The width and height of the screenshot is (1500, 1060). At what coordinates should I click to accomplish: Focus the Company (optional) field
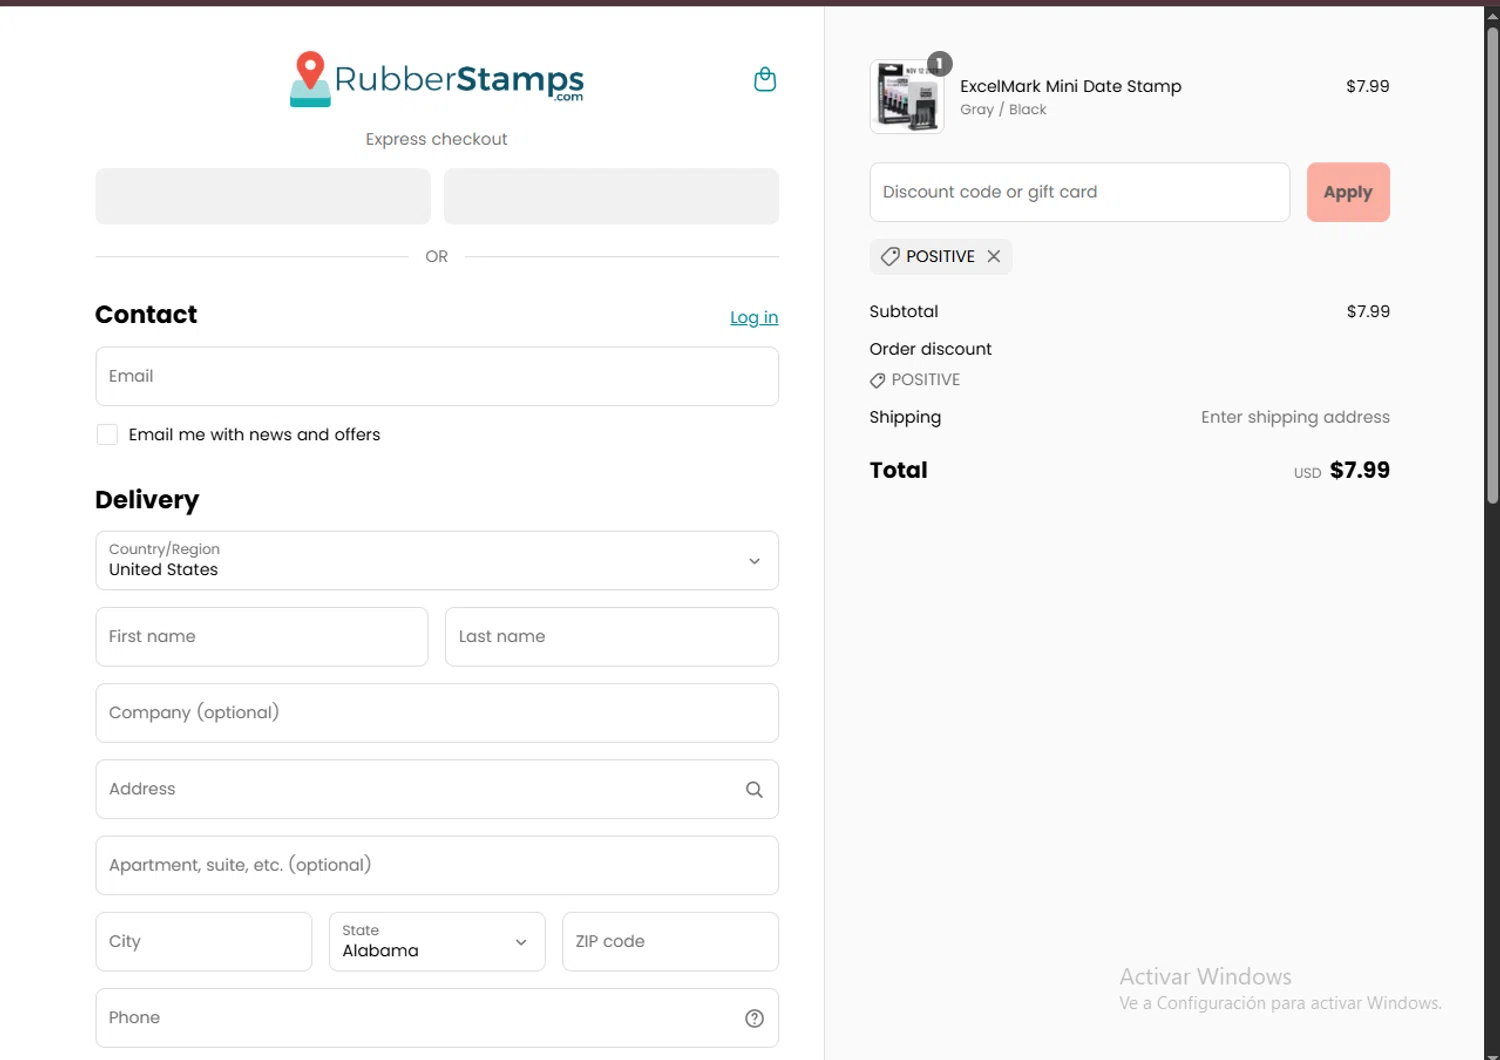tap(437, 713)
